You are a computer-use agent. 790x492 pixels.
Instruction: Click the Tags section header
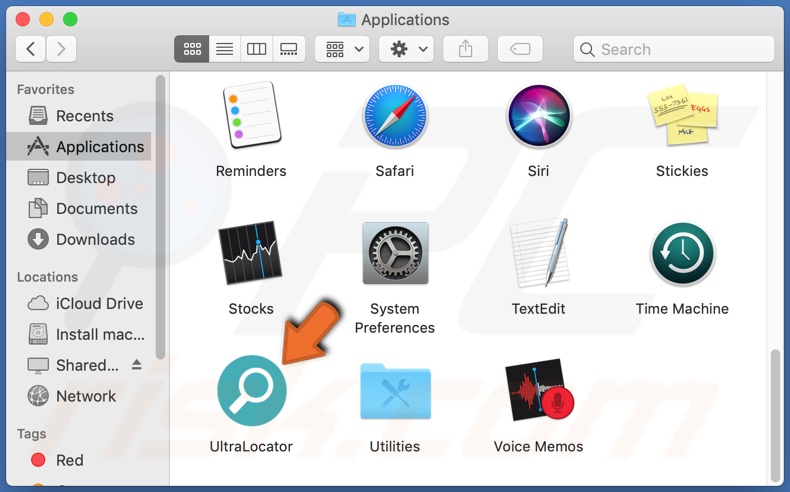pyautogui.click(x=31, y=434)
